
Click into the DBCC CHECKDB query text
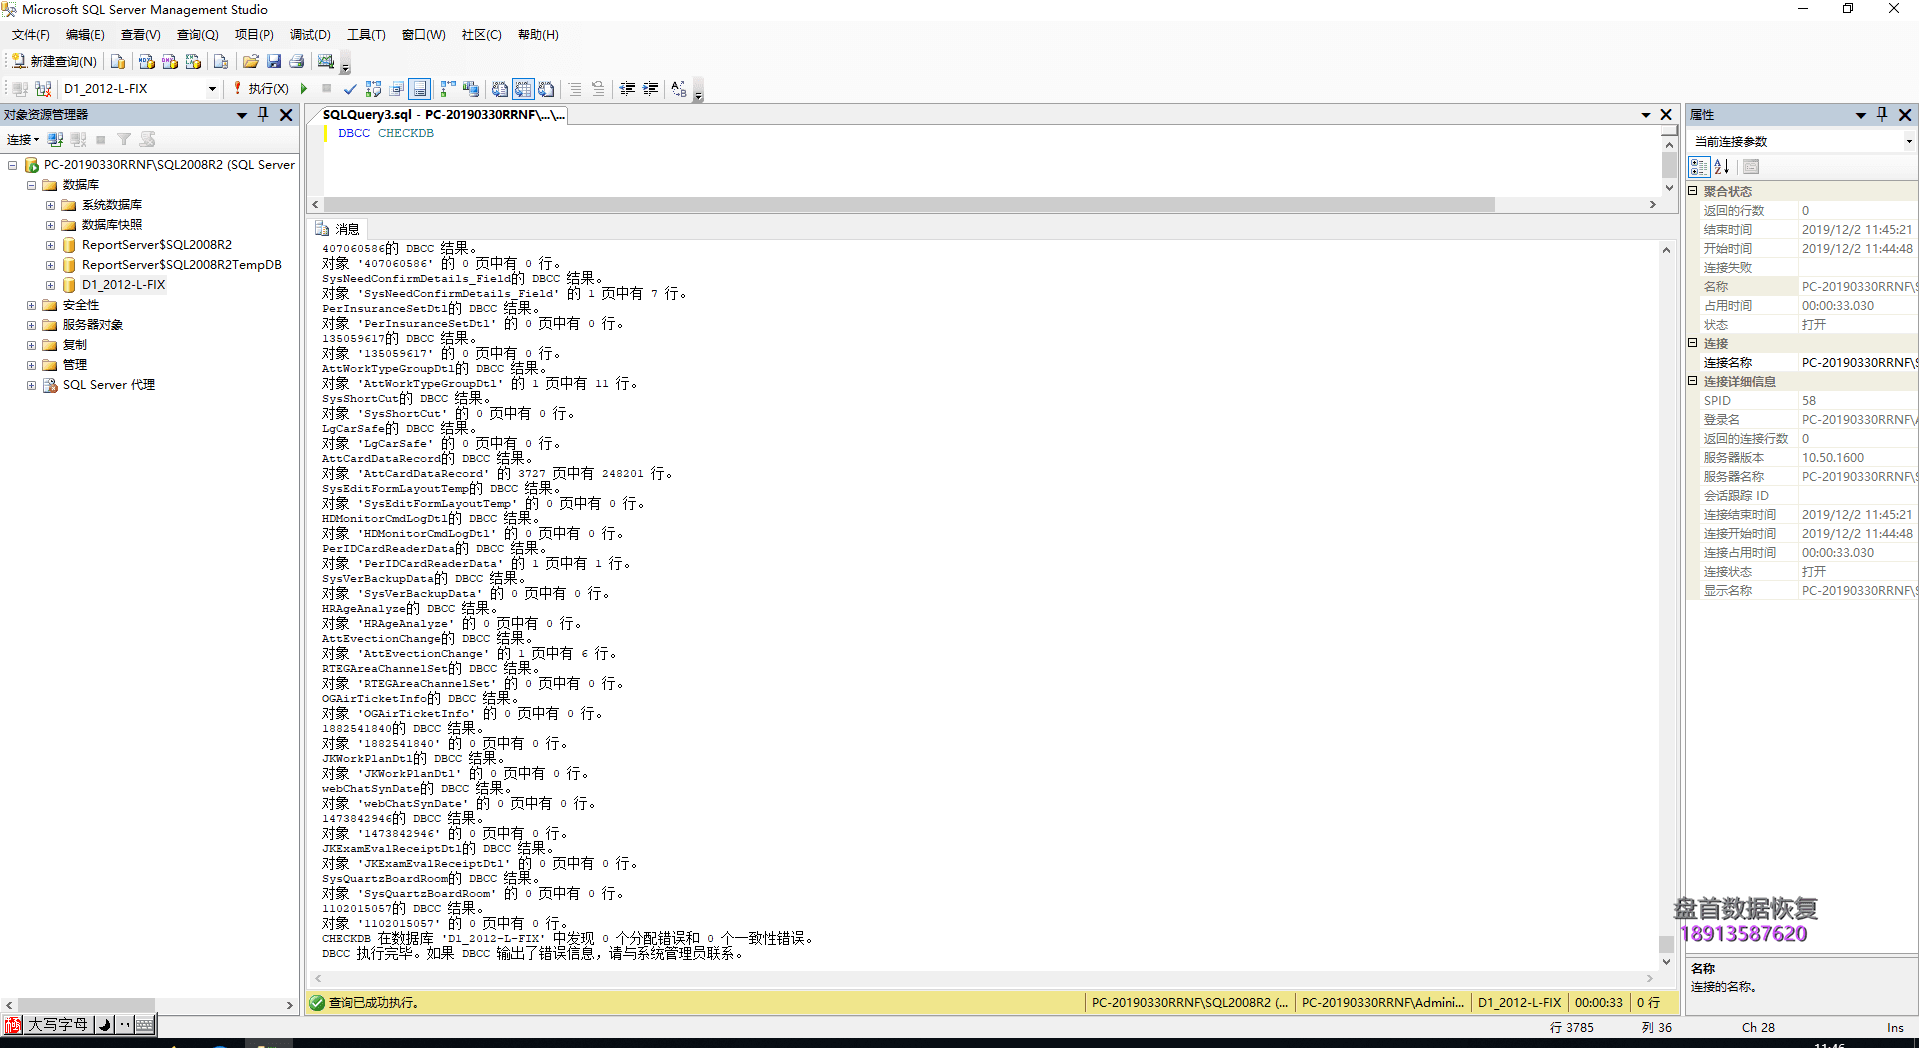tap(386, 133)
